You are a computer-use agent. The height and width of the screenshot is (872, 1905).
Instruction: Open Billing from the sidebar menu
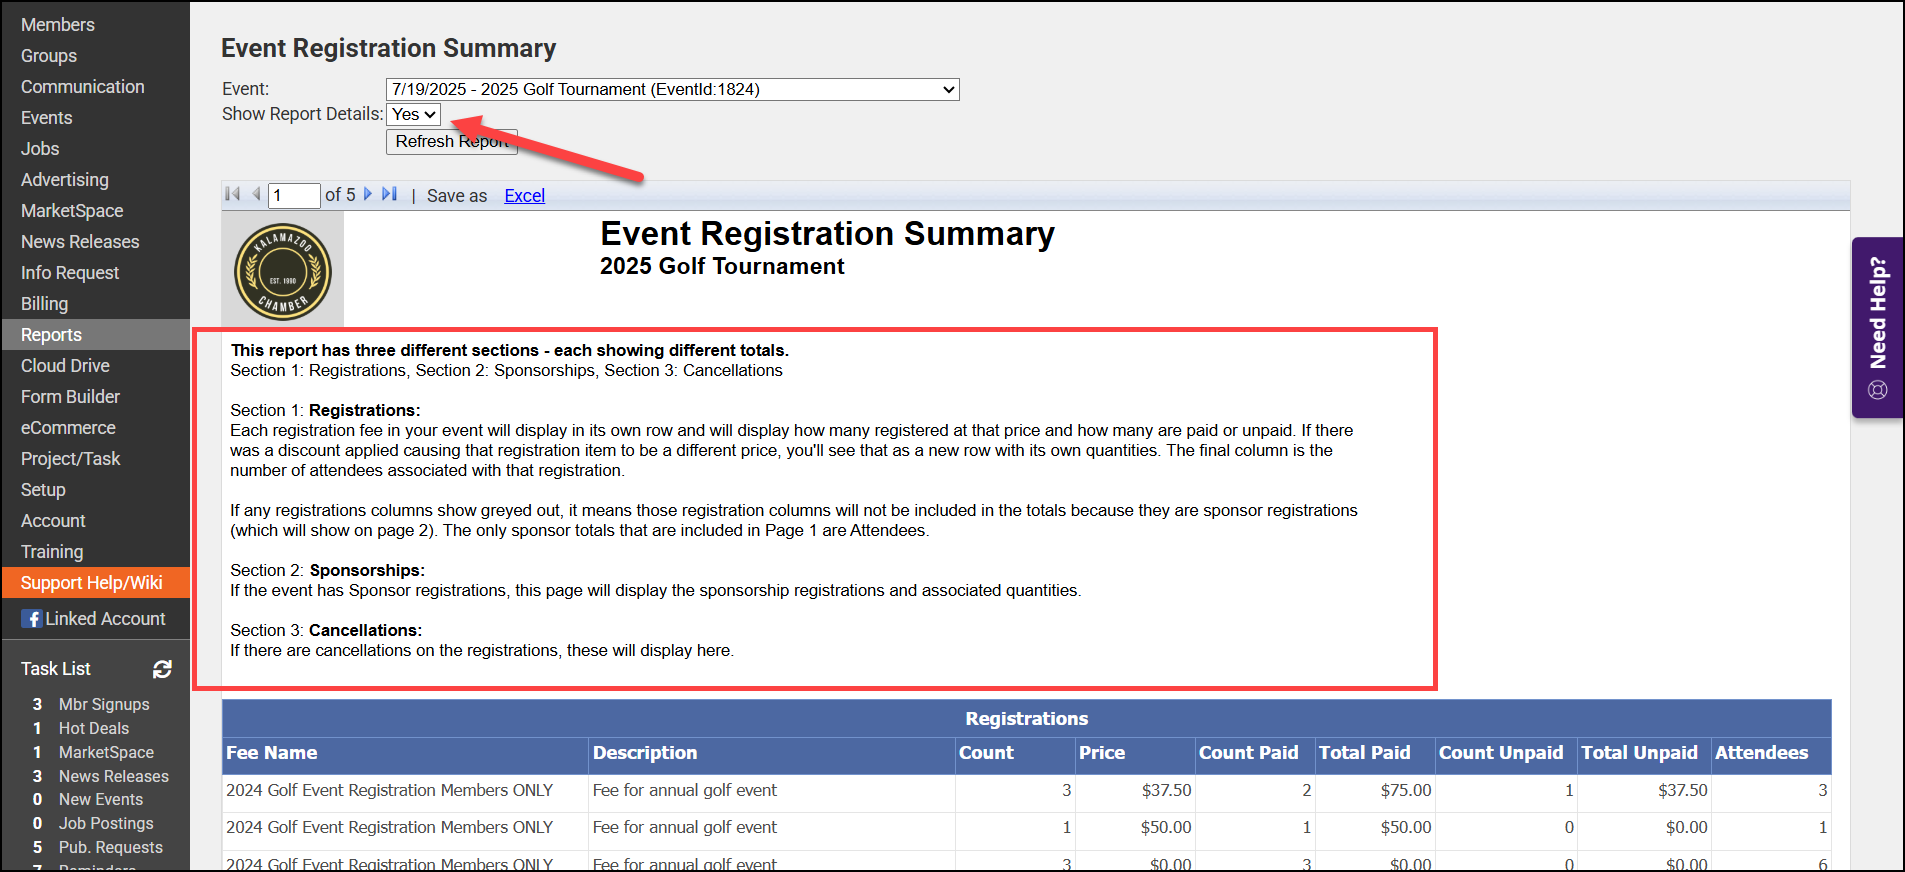45,304
